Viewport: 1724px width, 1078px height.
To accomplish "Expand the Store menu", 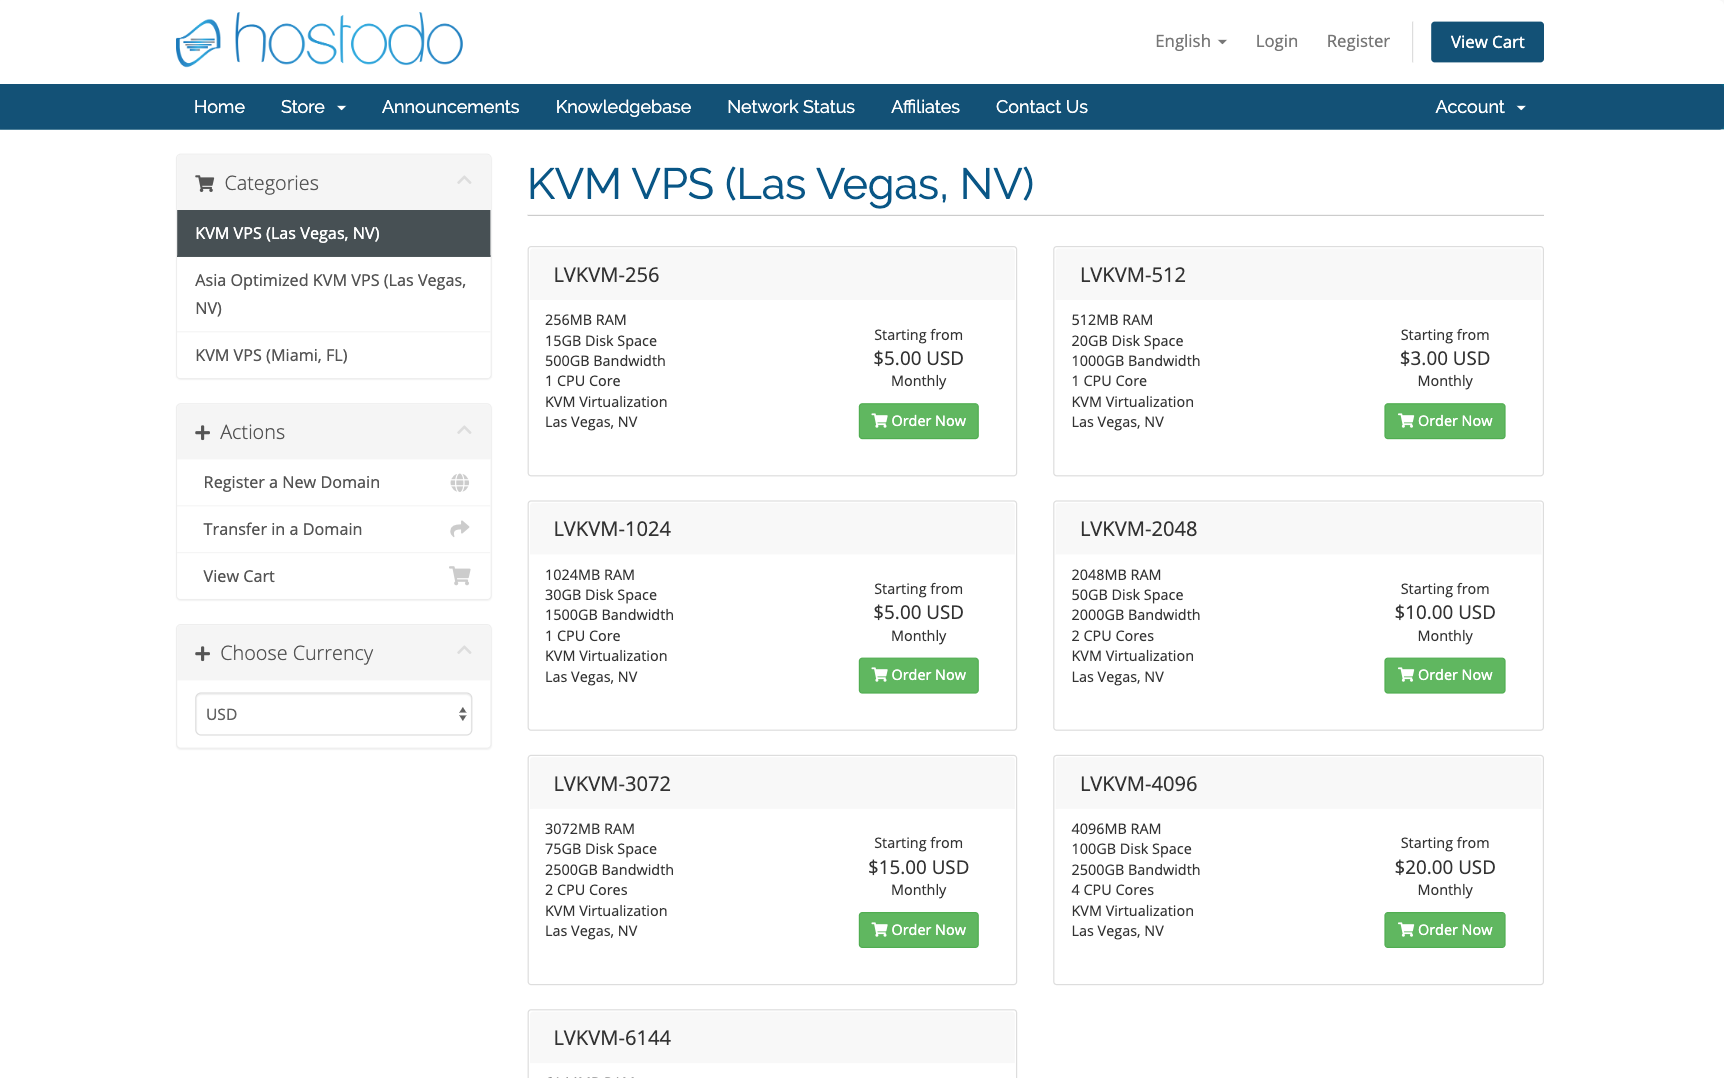I will coord(313,107).
